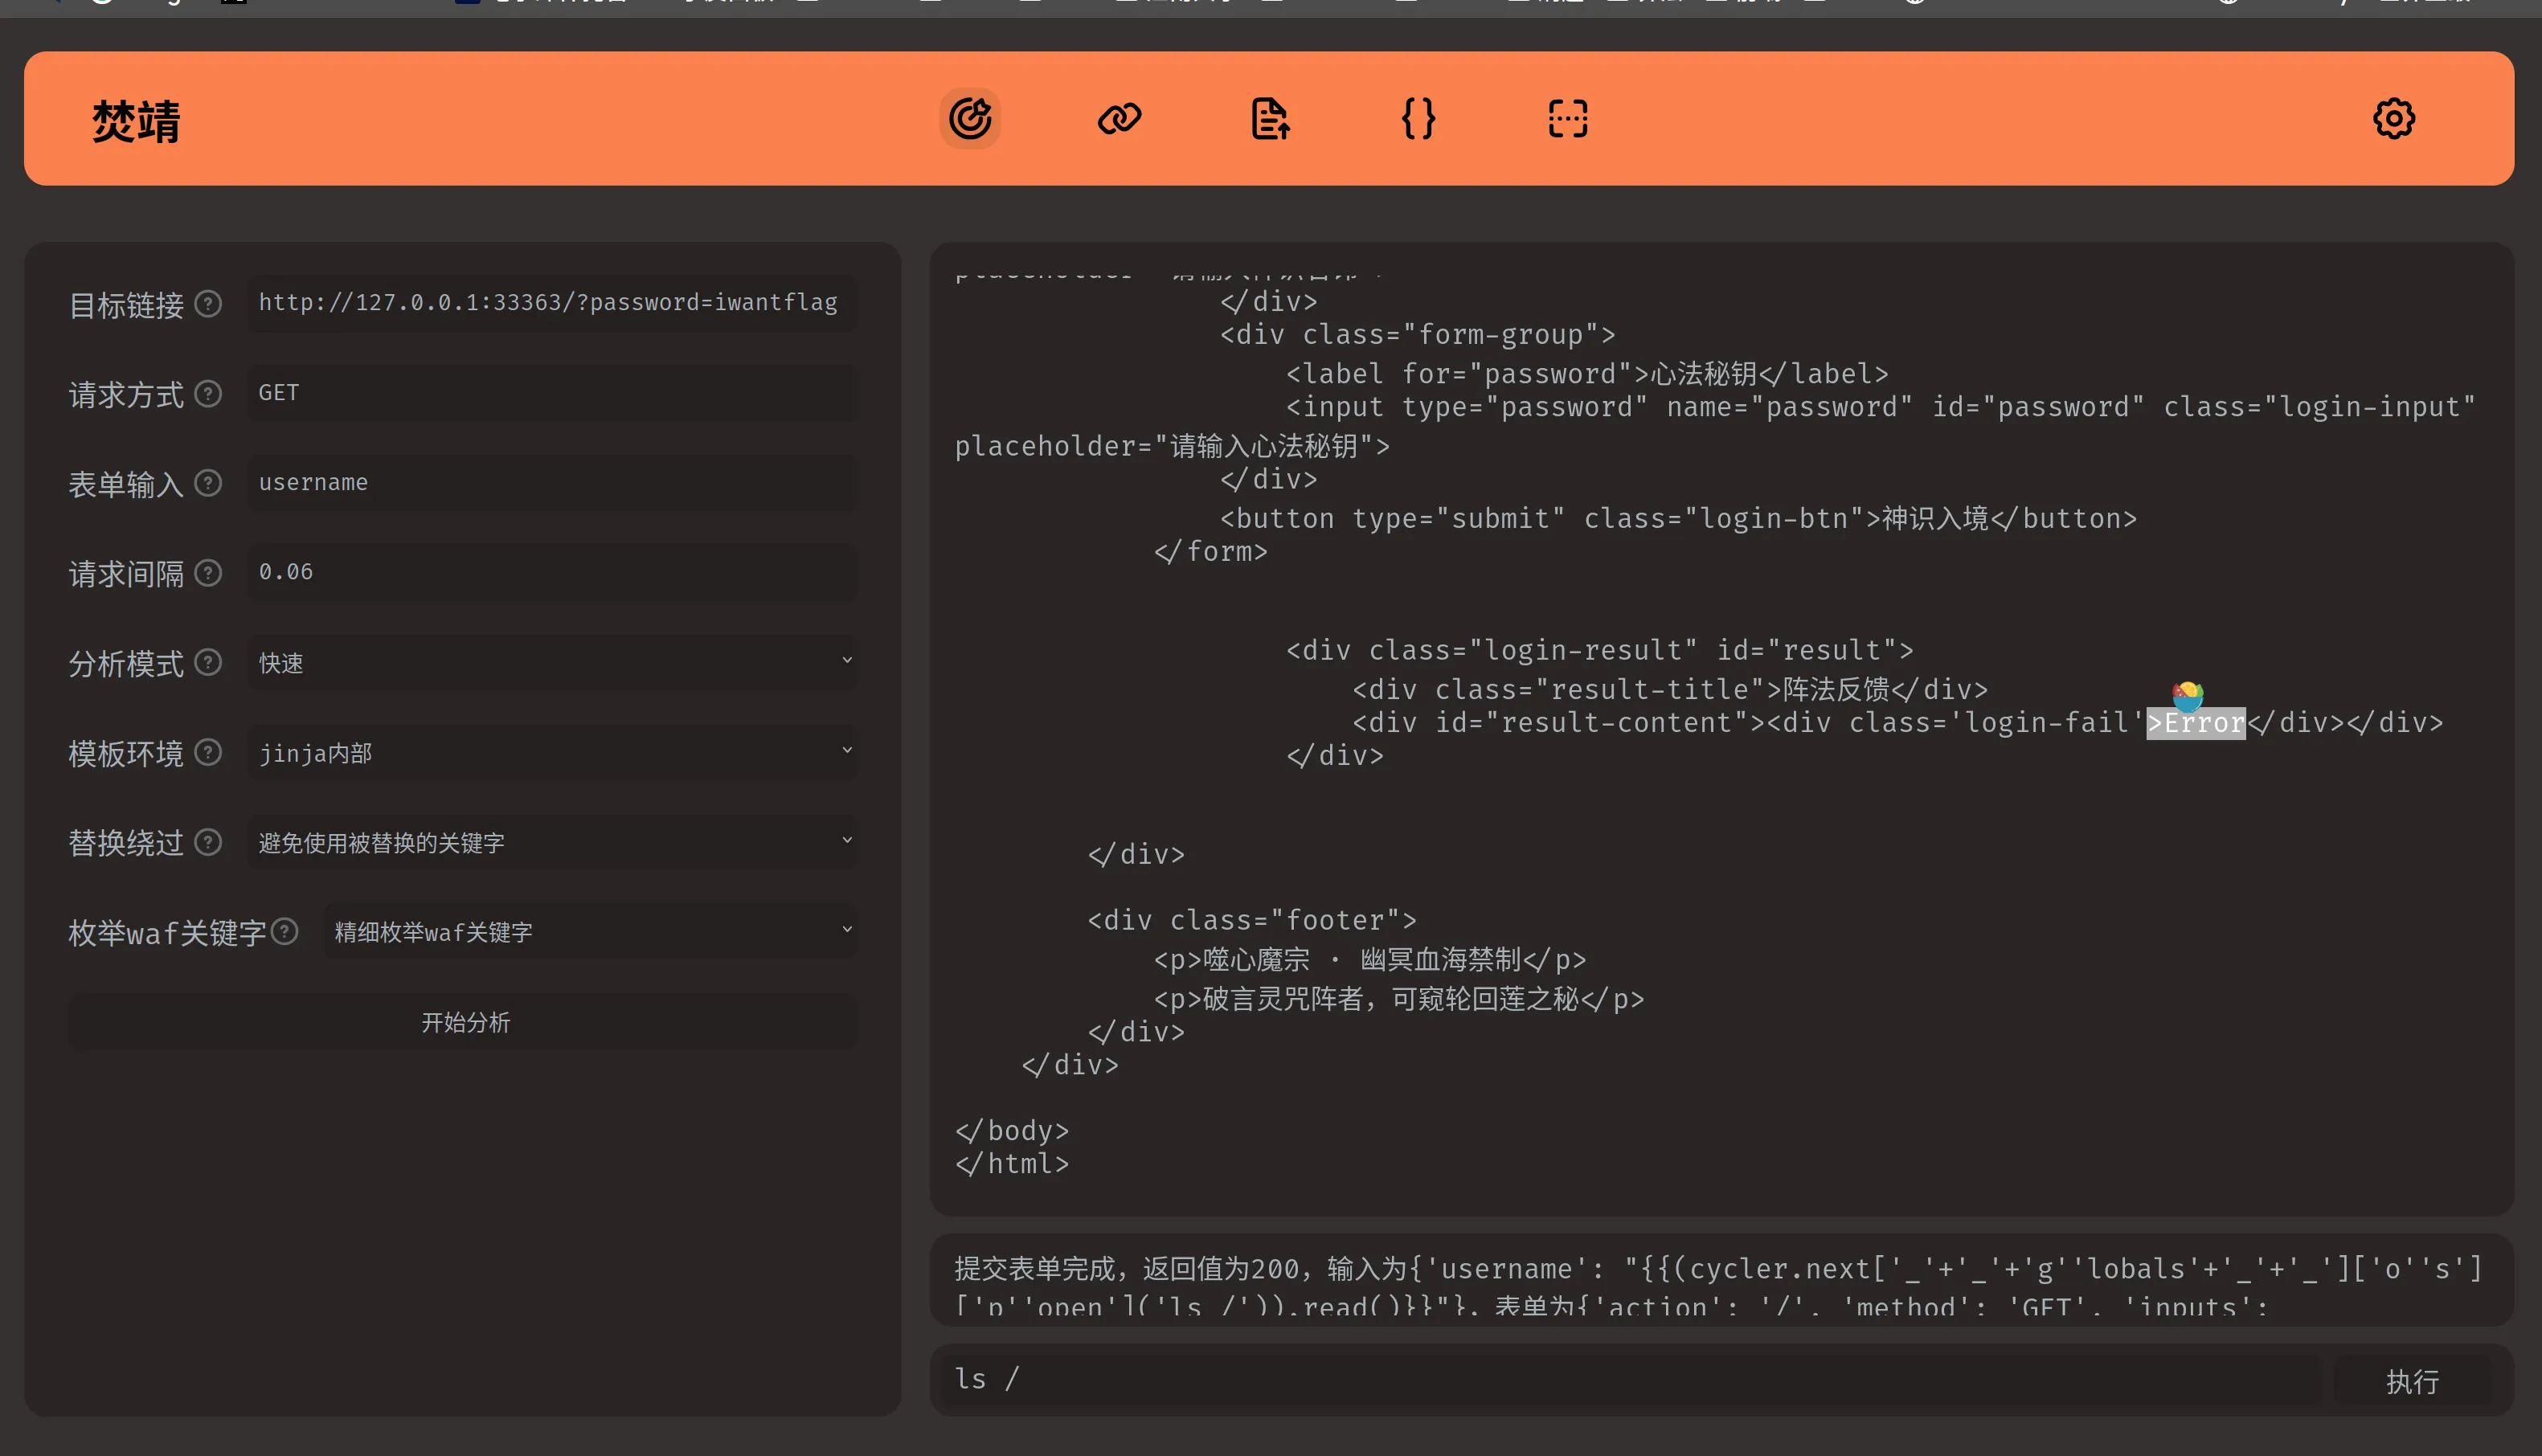Click the document upload icon in header
Image resolution: width=2542 pixels, height=1456 pixels.
click(x=1269, y=118)
